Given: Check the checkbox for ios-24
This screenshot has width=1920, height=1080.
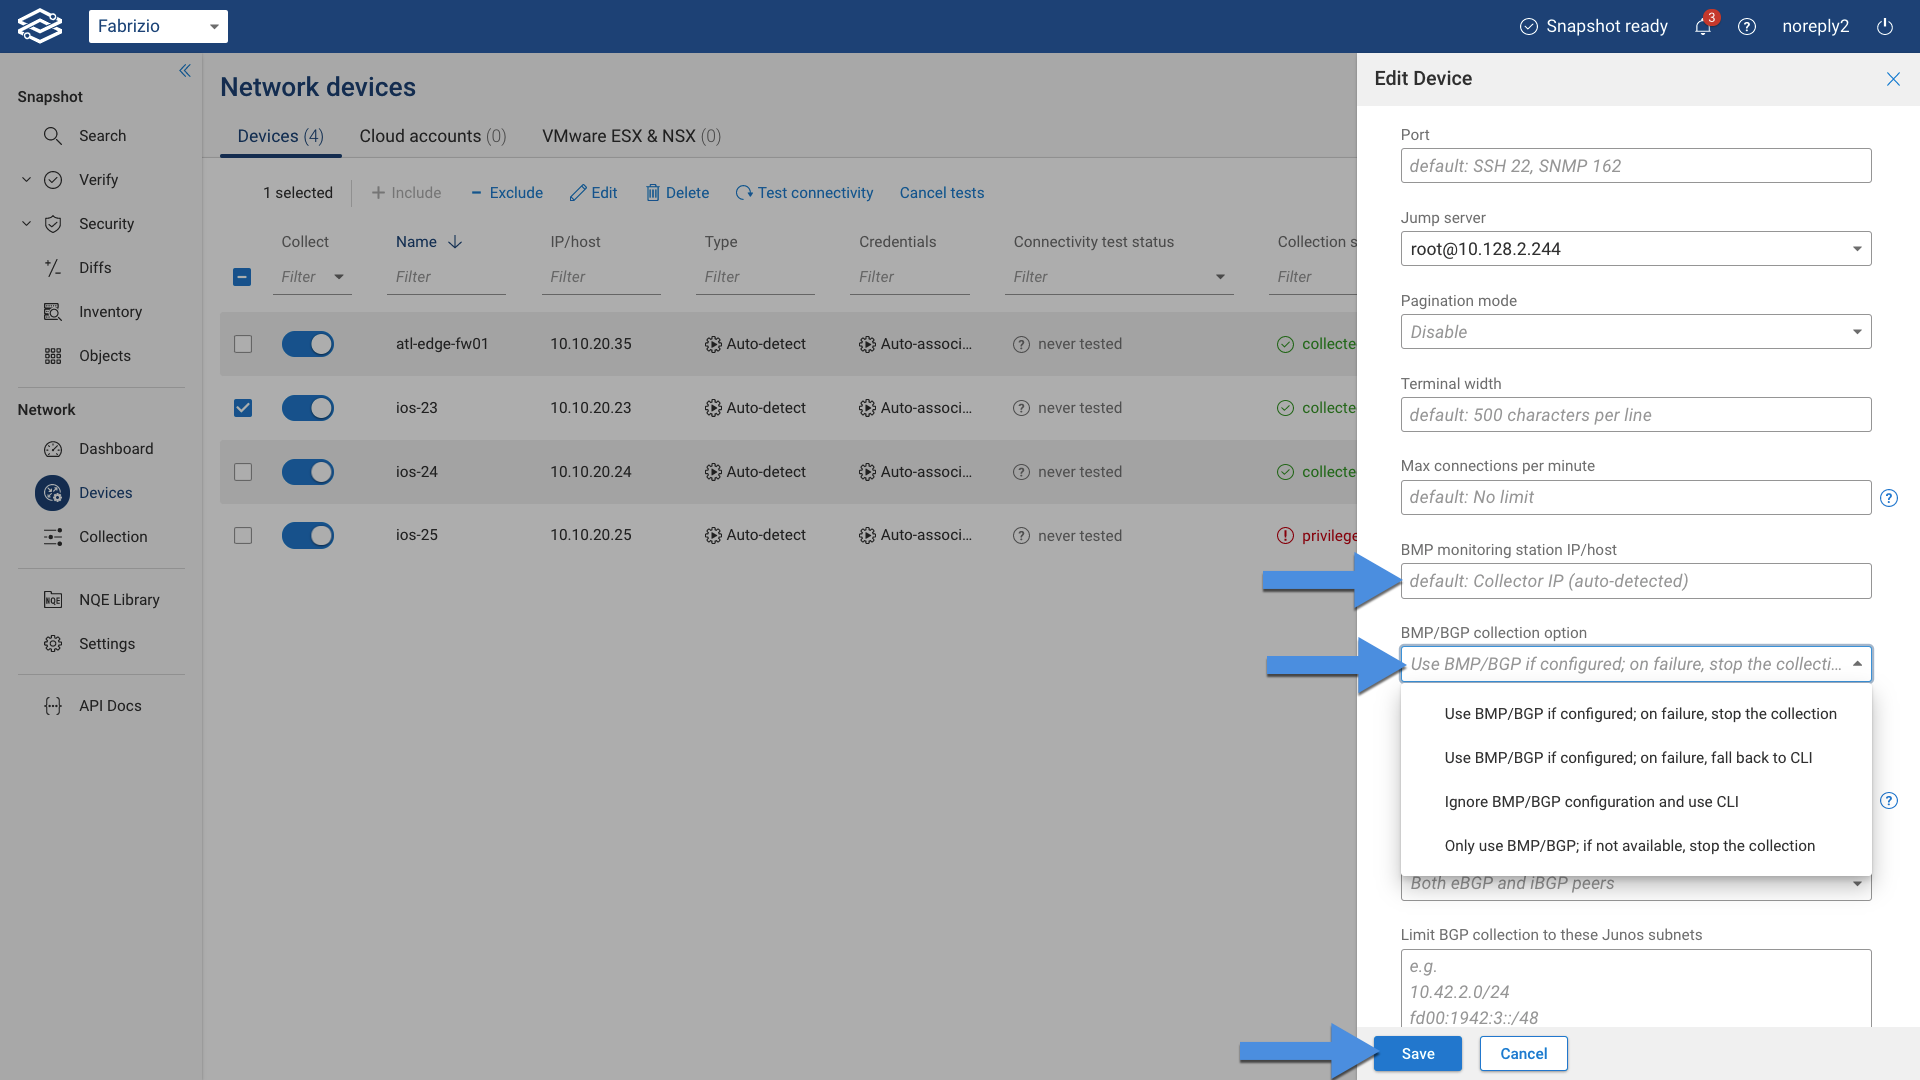Looking at the screenshot, I should [x=242, y=471].
